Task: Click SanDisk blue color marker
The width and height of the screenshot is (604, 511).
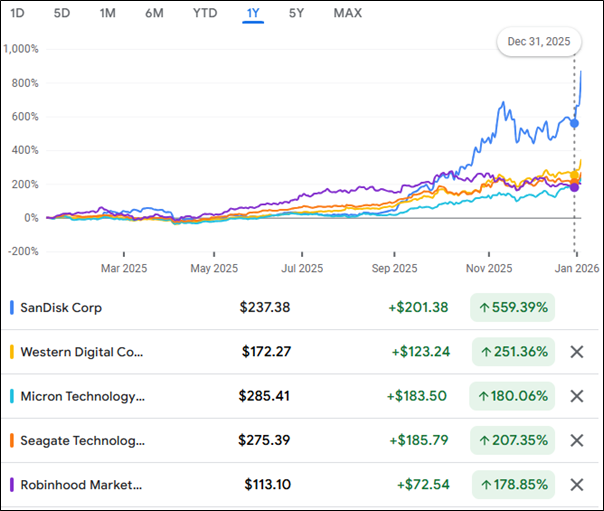Action: (x=11, y=308)
